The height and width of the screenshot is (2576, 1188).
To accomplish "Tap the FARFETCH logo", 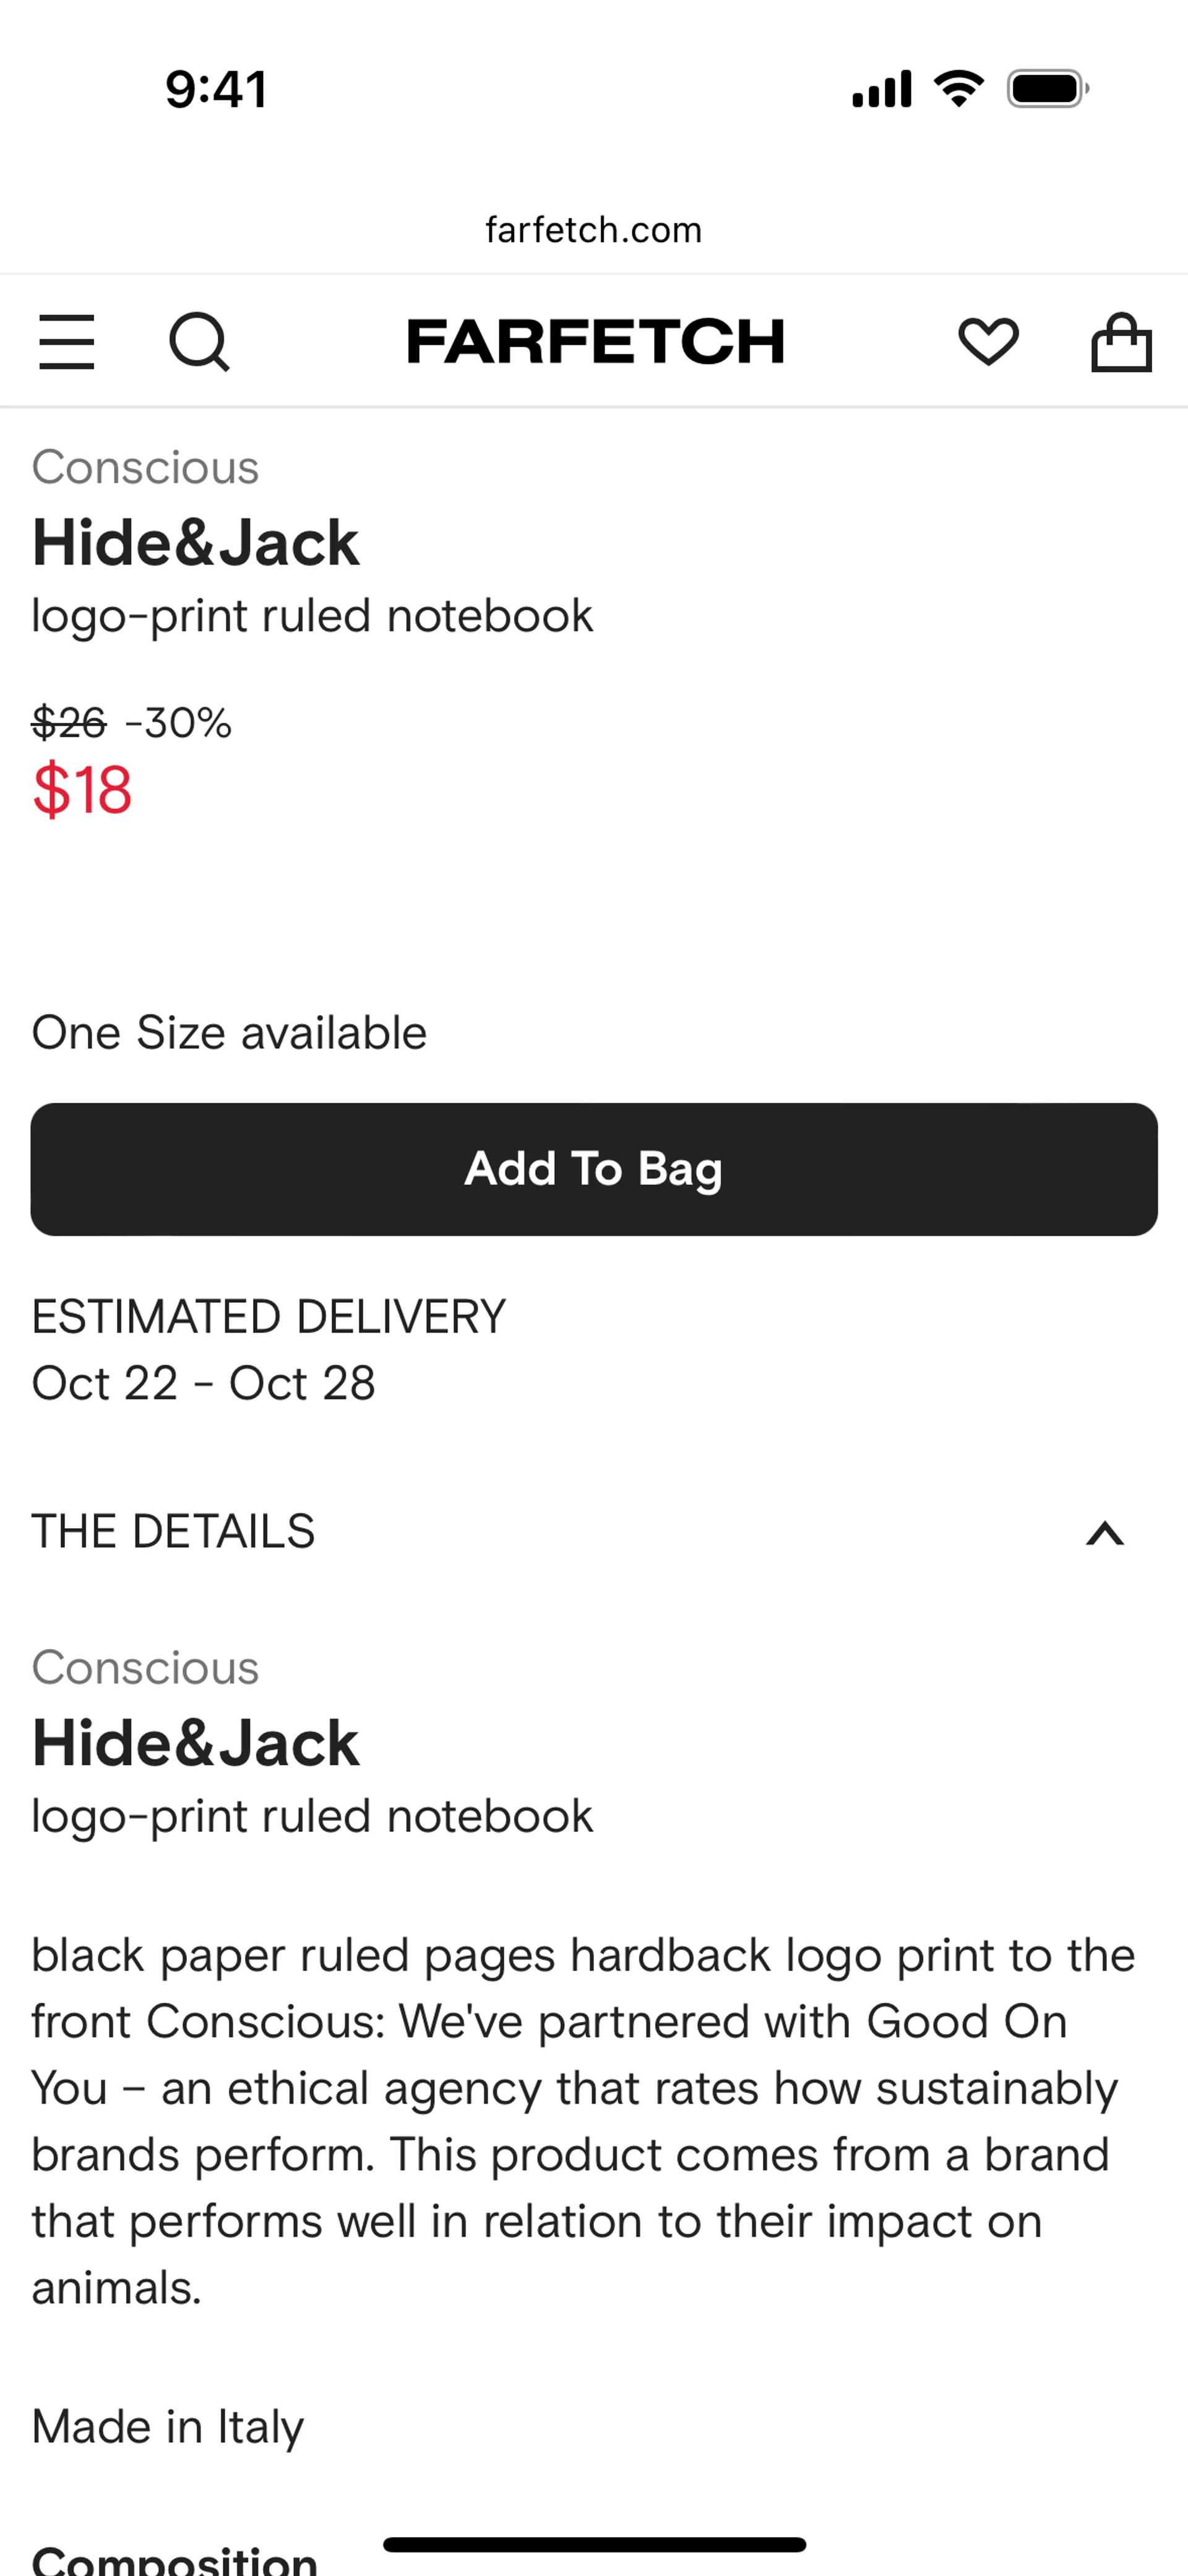I will pyautogui.click(x=595, y=342).
